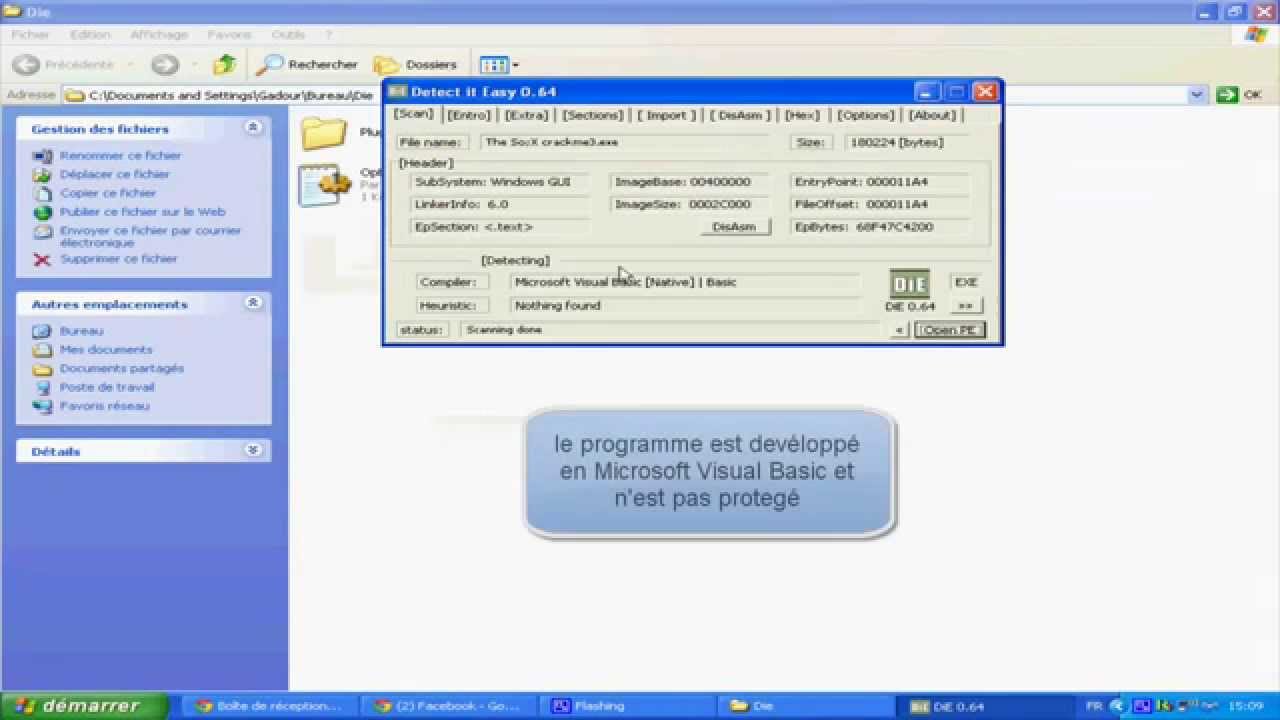Click the Bureau icon in Autres emplacements

[x=42, y=331]
